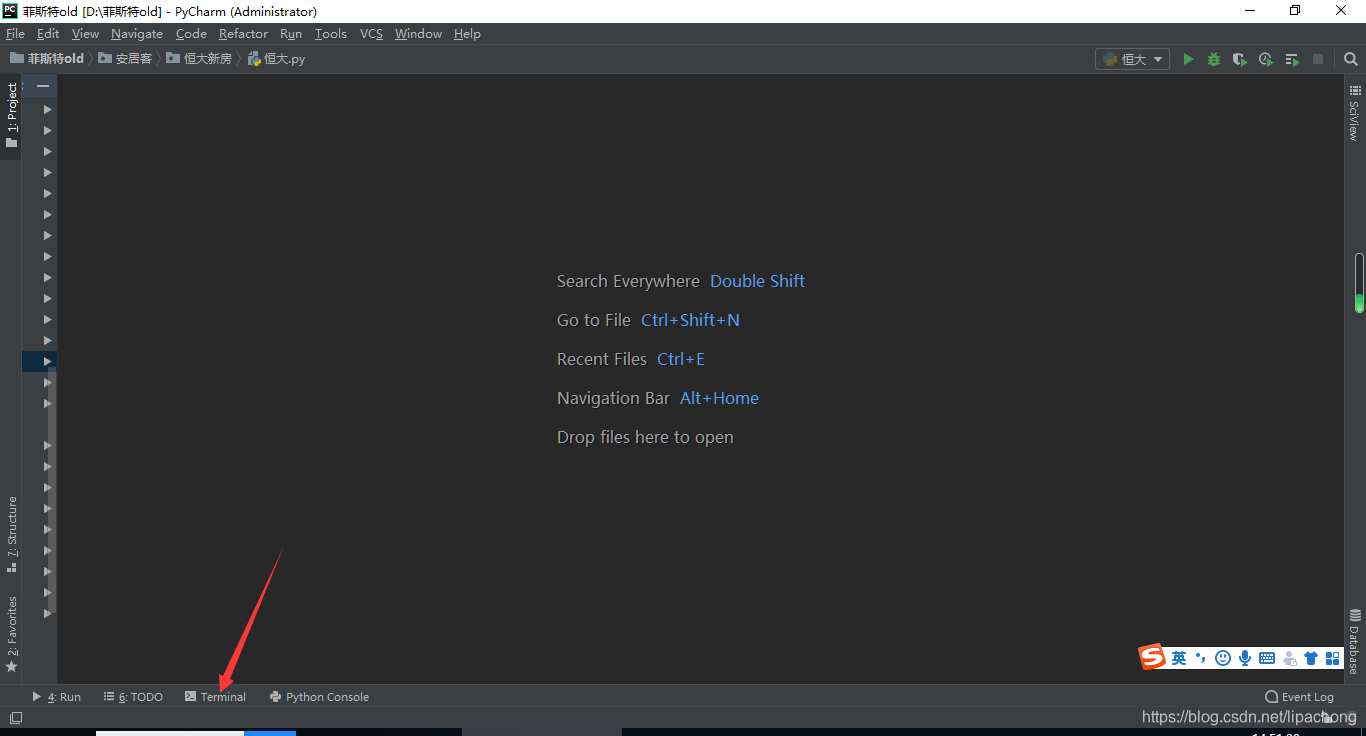Click the Double Shift shortcut text
The height and width of the screenshot is (736, 1366).
[757, 281]
